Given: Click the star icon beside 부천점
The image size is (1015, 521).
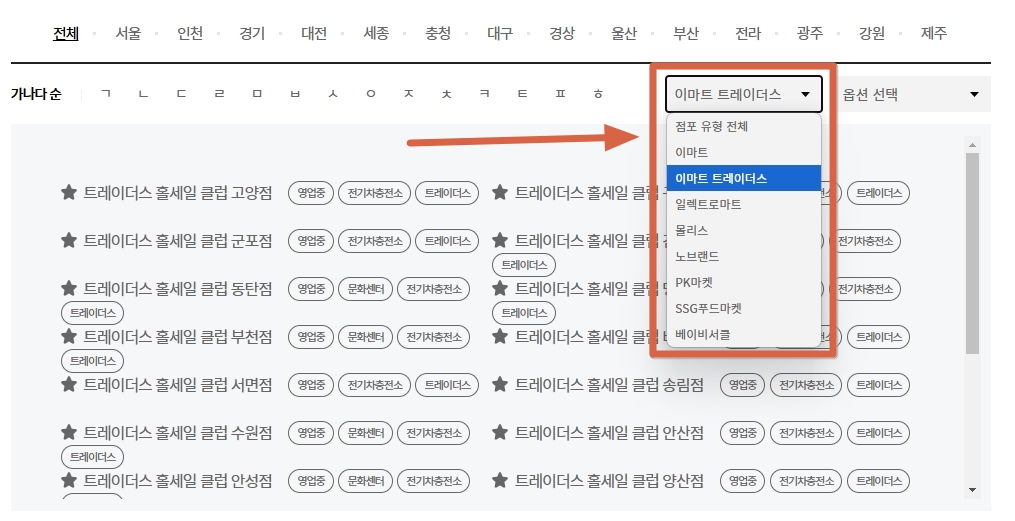Looking at the screenshot, I should [69, 336].
